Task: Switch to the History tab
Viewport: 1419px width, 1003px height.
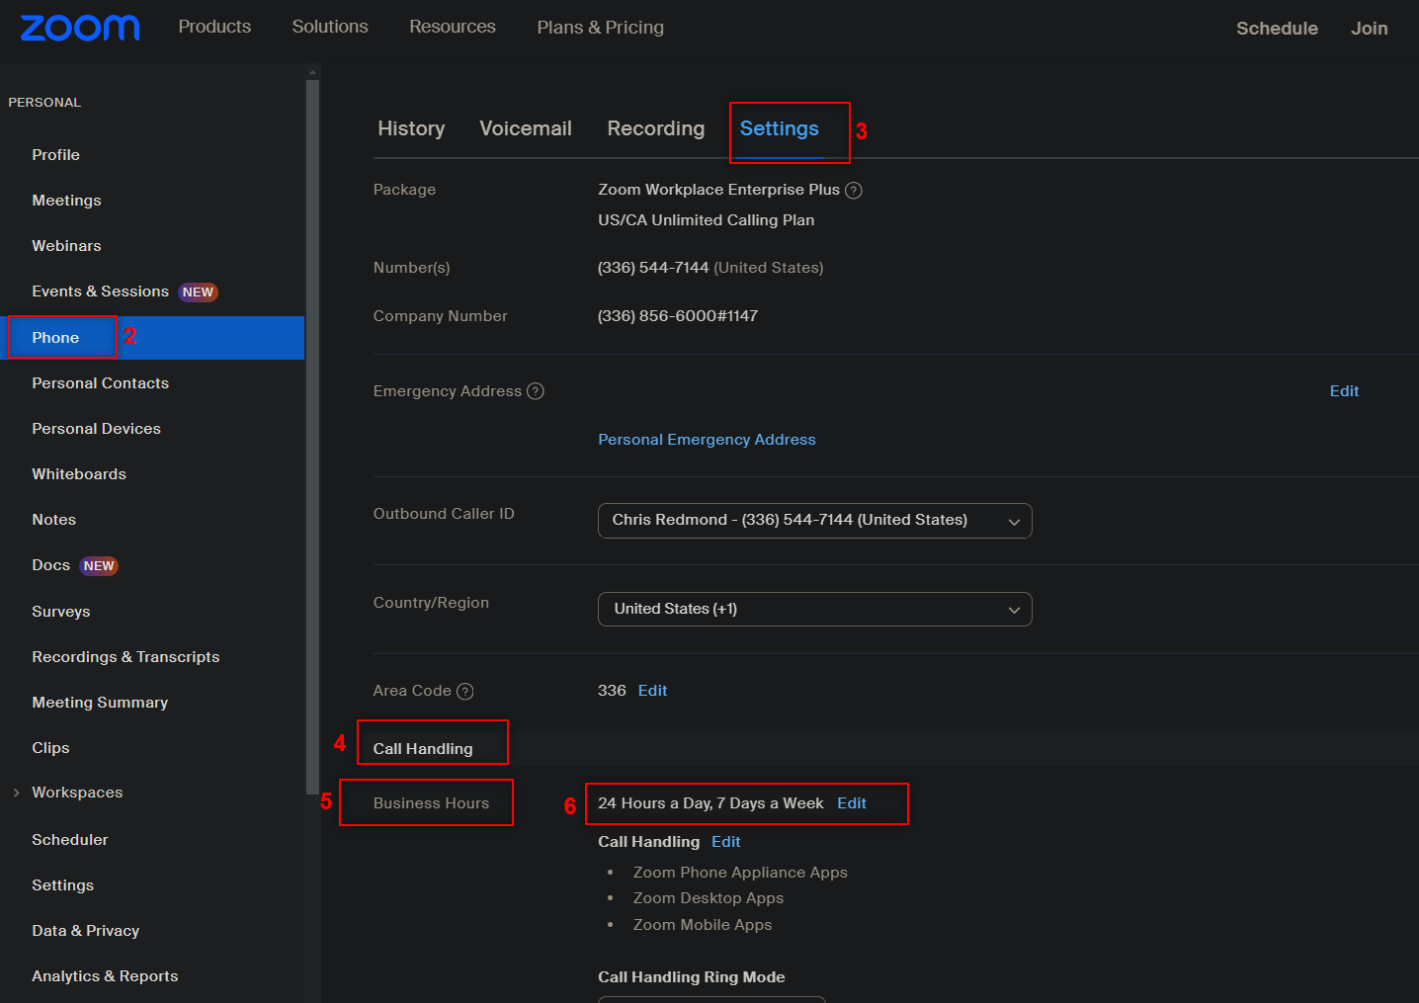Action: [x=411, y=129]
